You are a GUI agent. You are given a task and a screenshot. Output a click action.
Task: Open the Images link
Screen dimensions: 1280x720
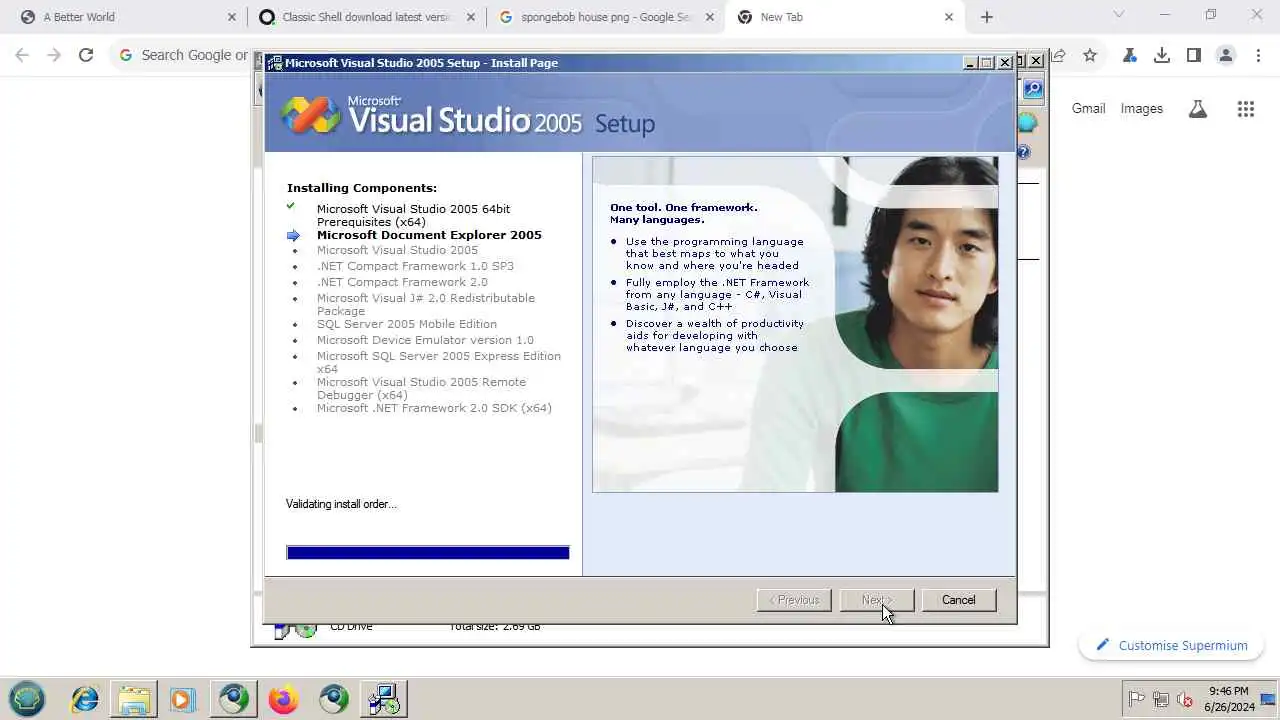(x=1142, y=109)
